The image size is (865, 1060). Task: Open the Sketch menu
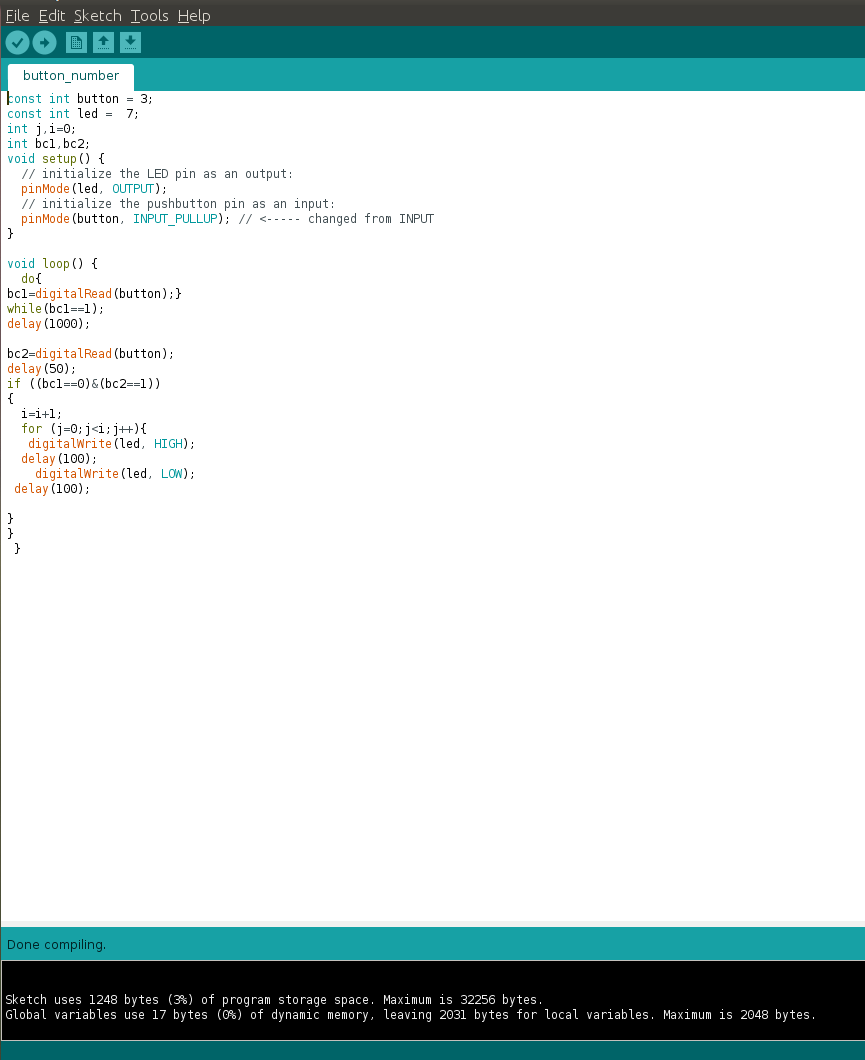(97, 16)
